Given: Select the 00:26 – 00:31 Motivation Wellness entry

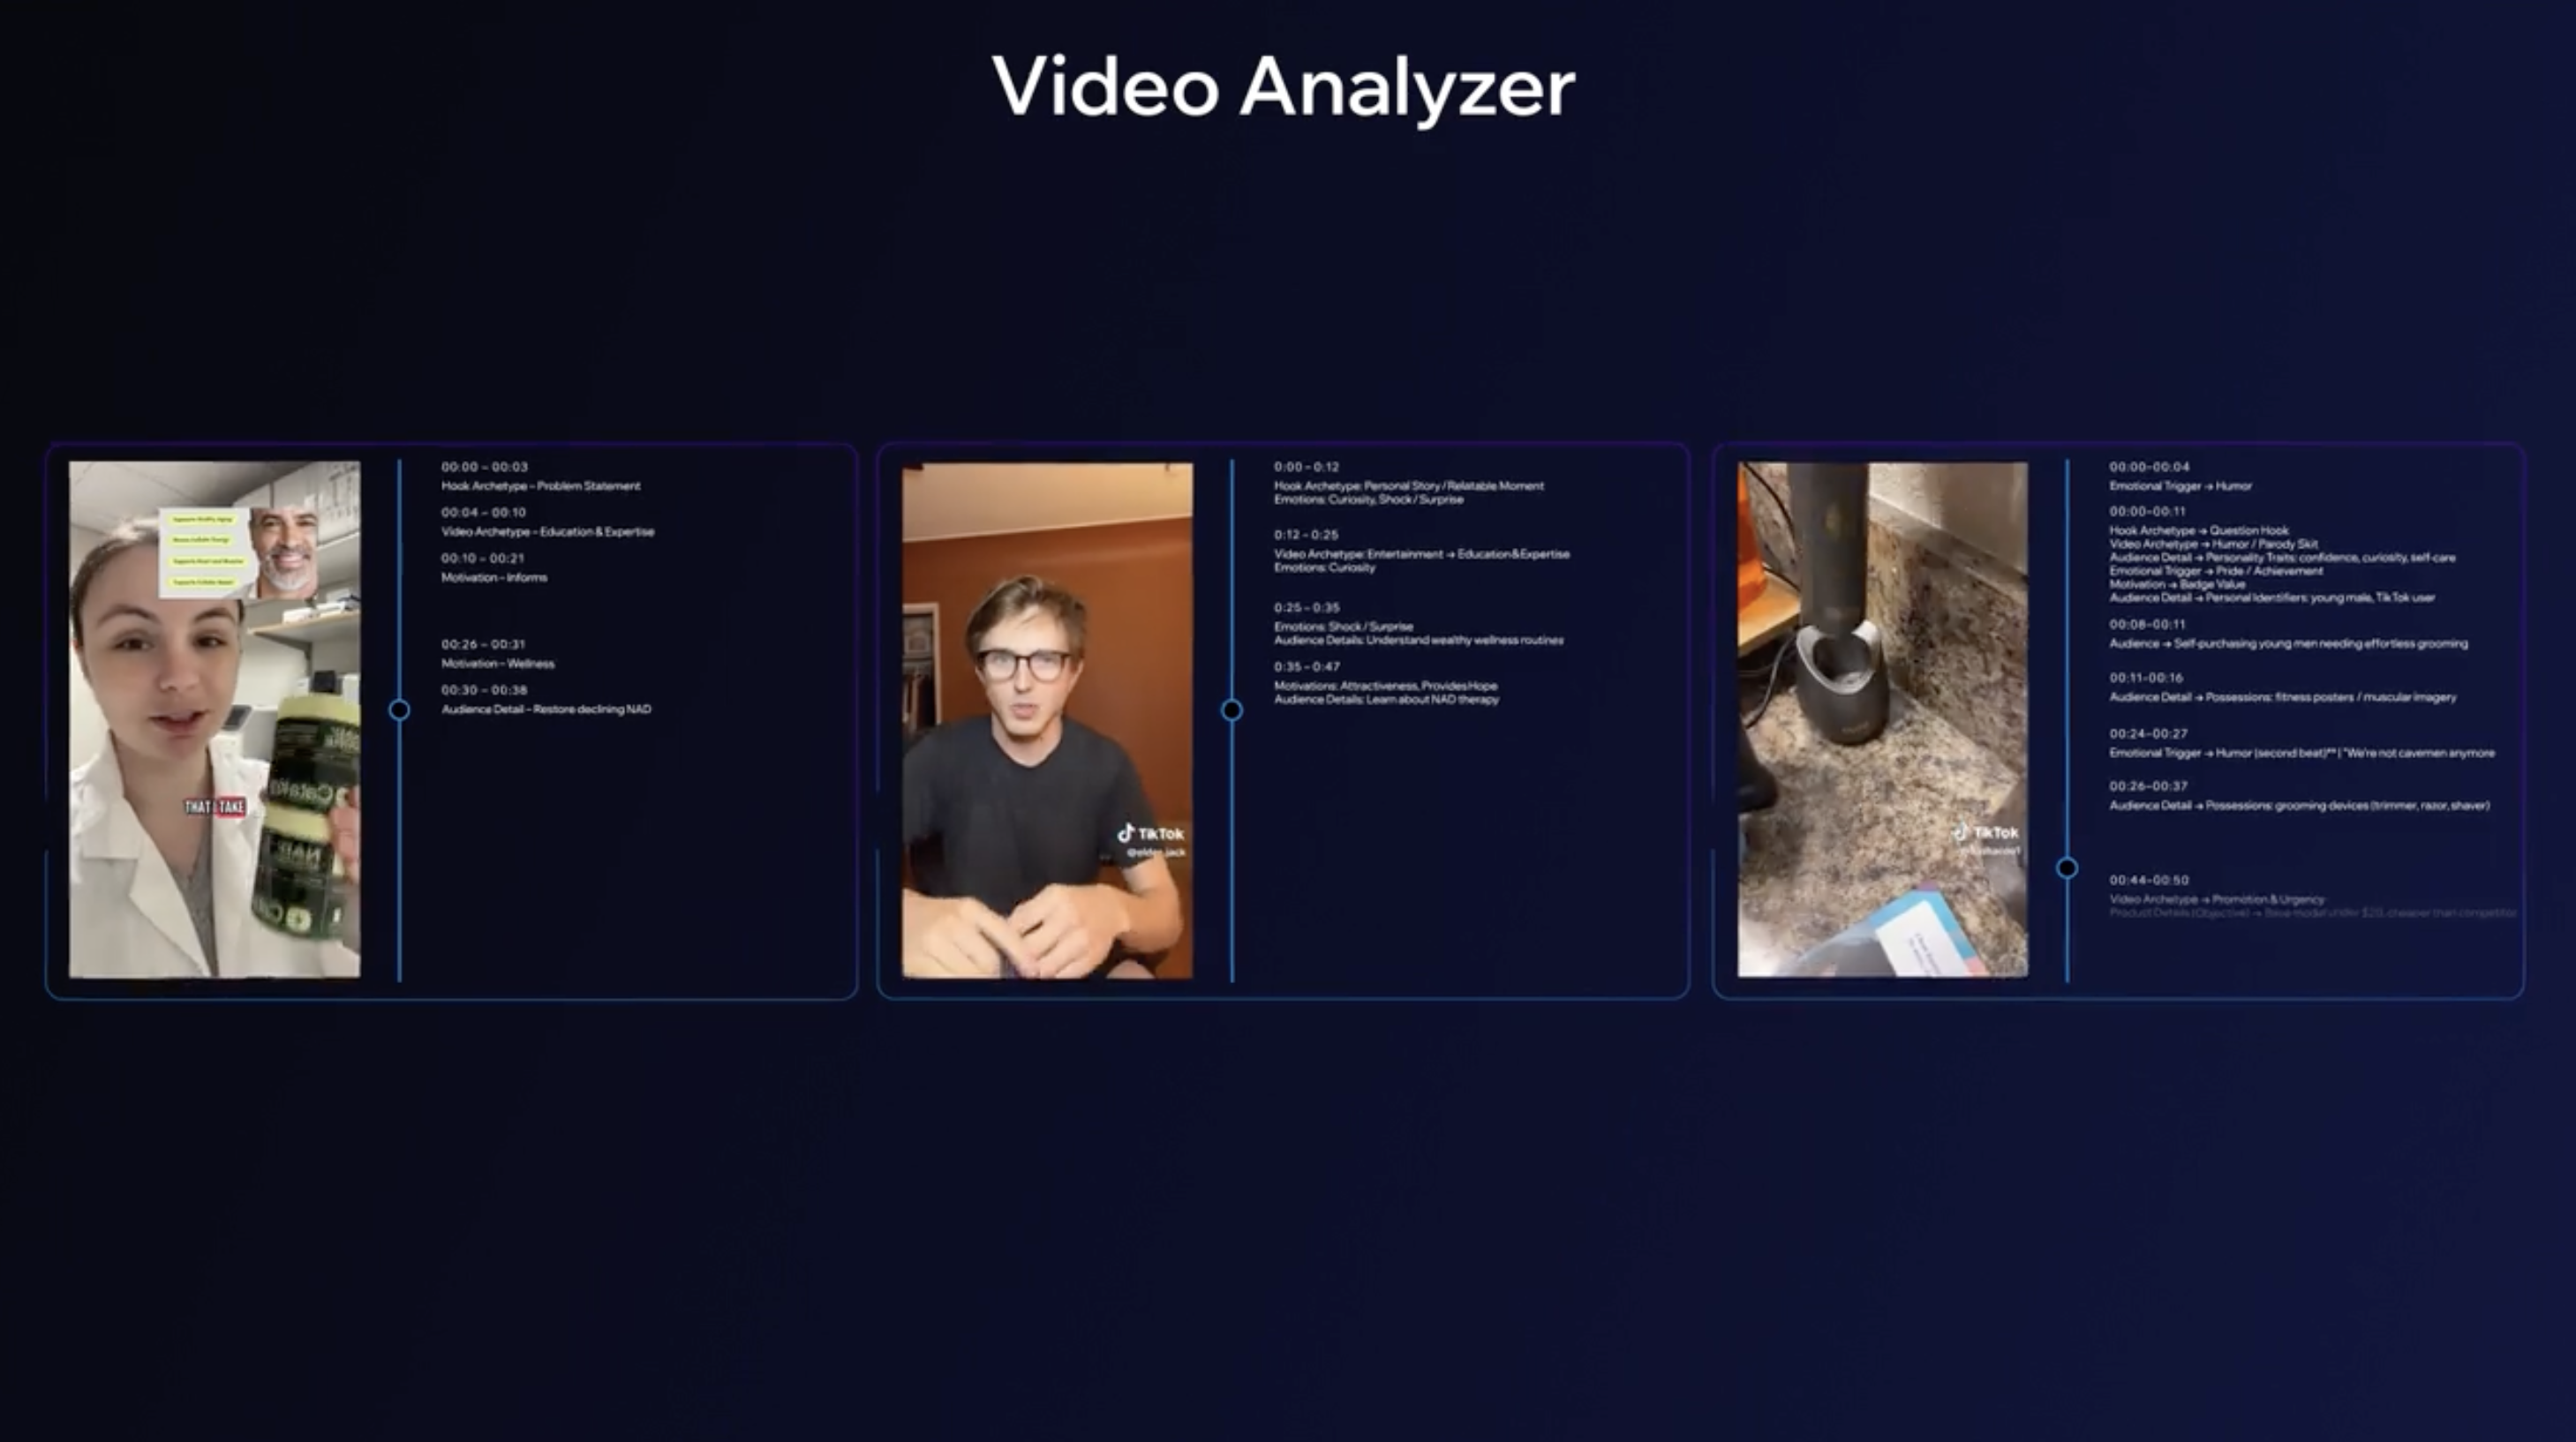Looking at the screenshot, I should (x=497, y=654).
